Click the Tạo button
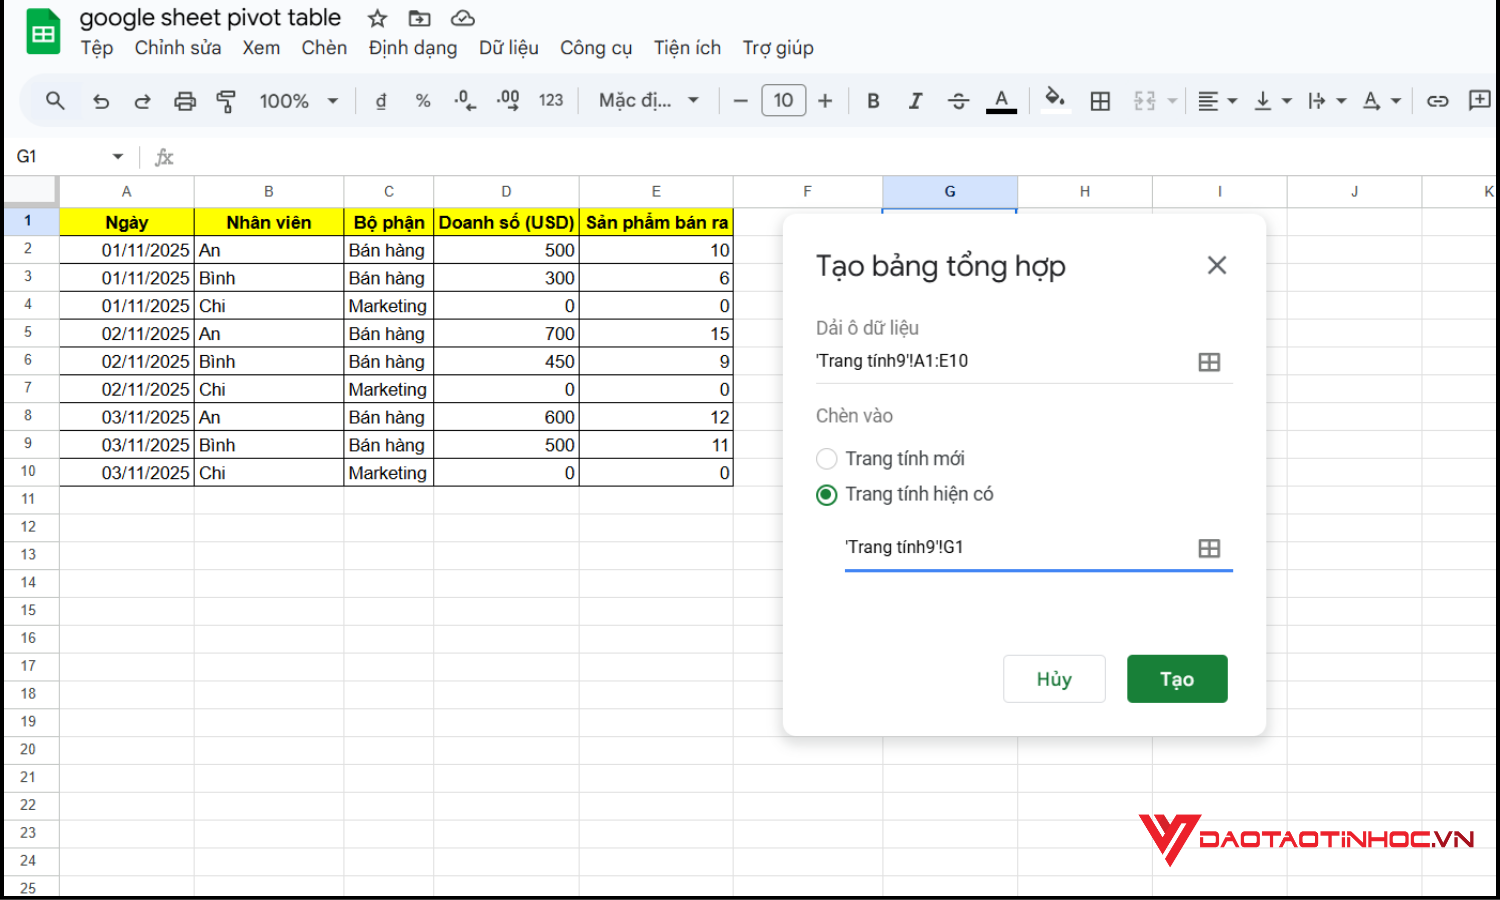 tap(1177, 678)
